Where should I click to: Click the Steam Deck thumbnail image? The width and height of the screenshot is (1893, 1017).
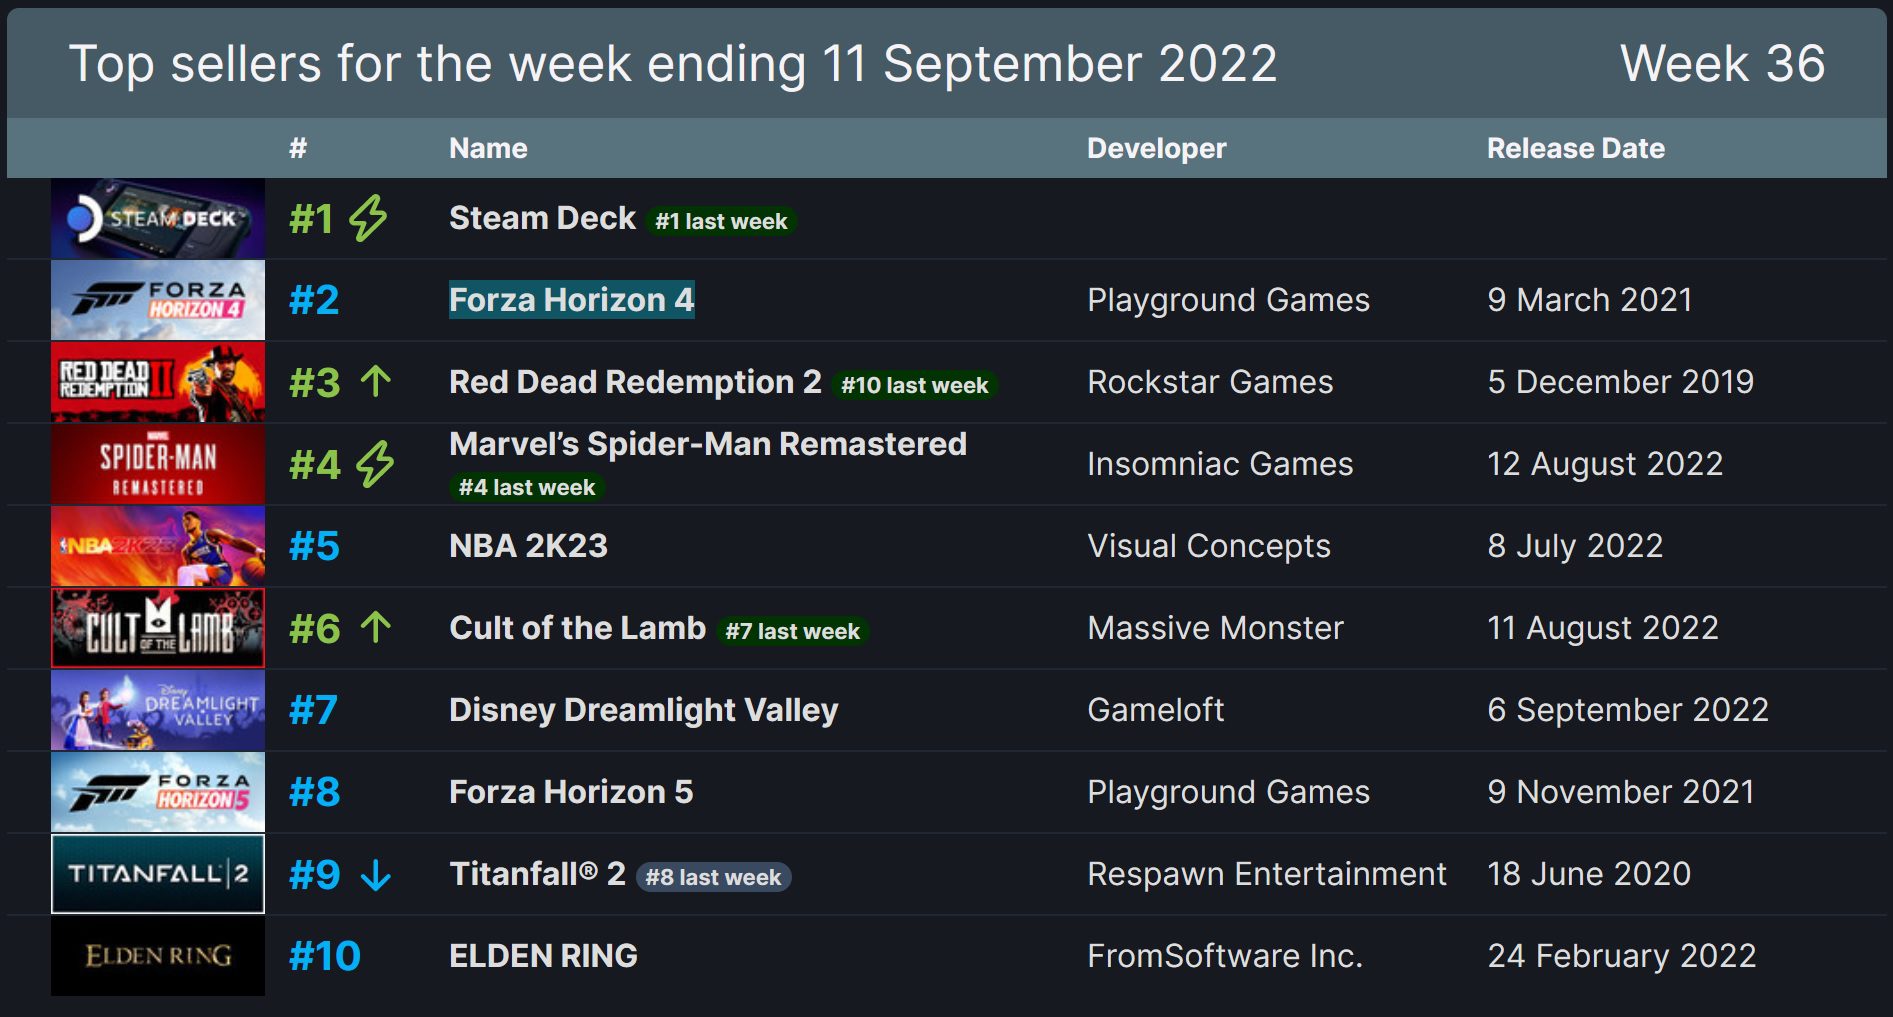[x=157, y=217]
